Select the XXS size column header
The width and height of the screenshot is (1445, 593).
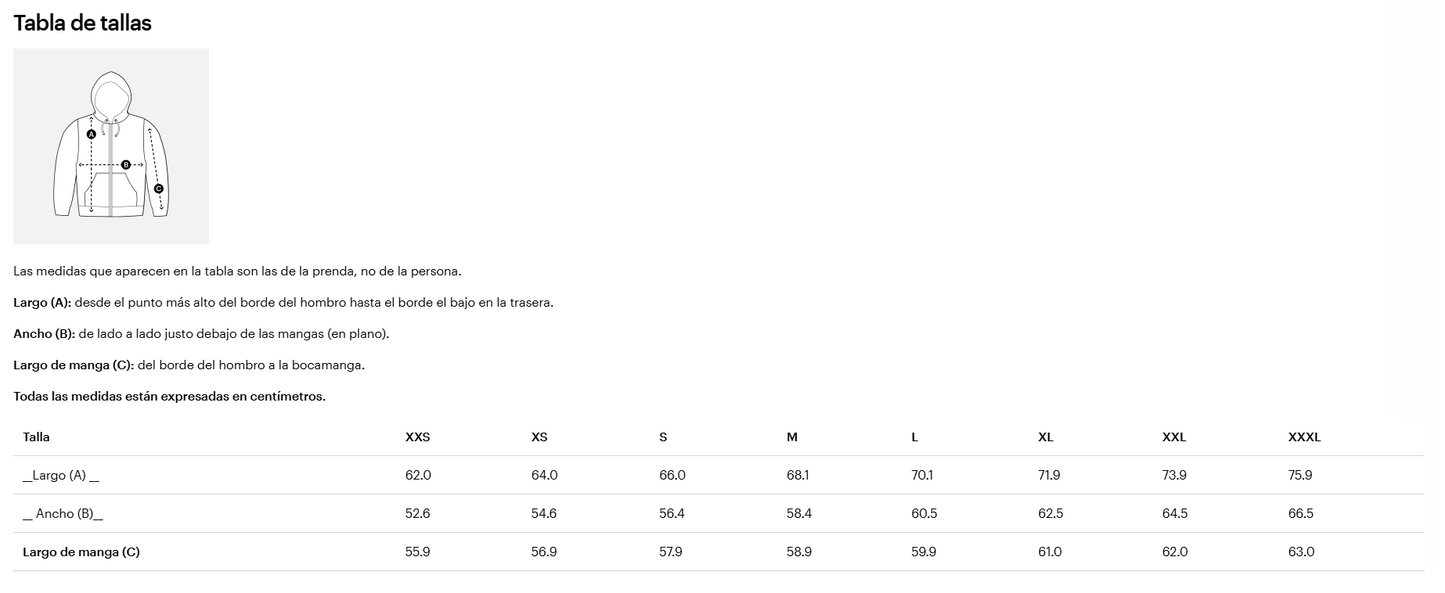click(x=417, y=437)
